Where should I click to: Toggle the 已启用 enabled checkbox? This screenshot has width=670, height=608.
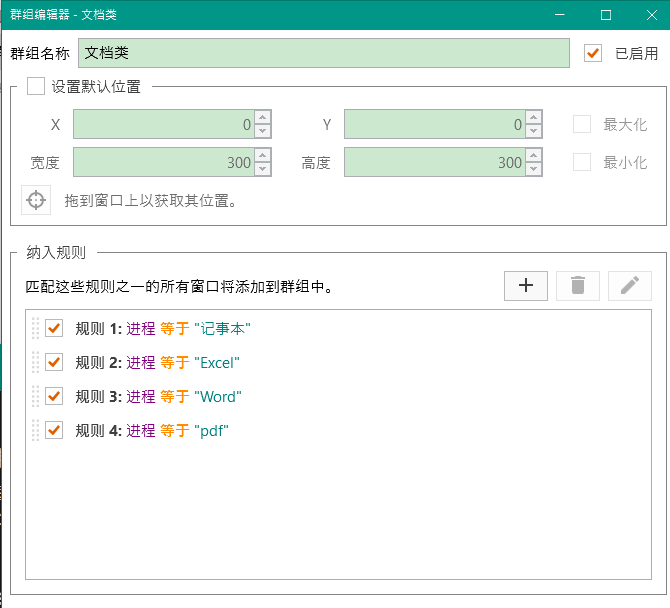593,53
